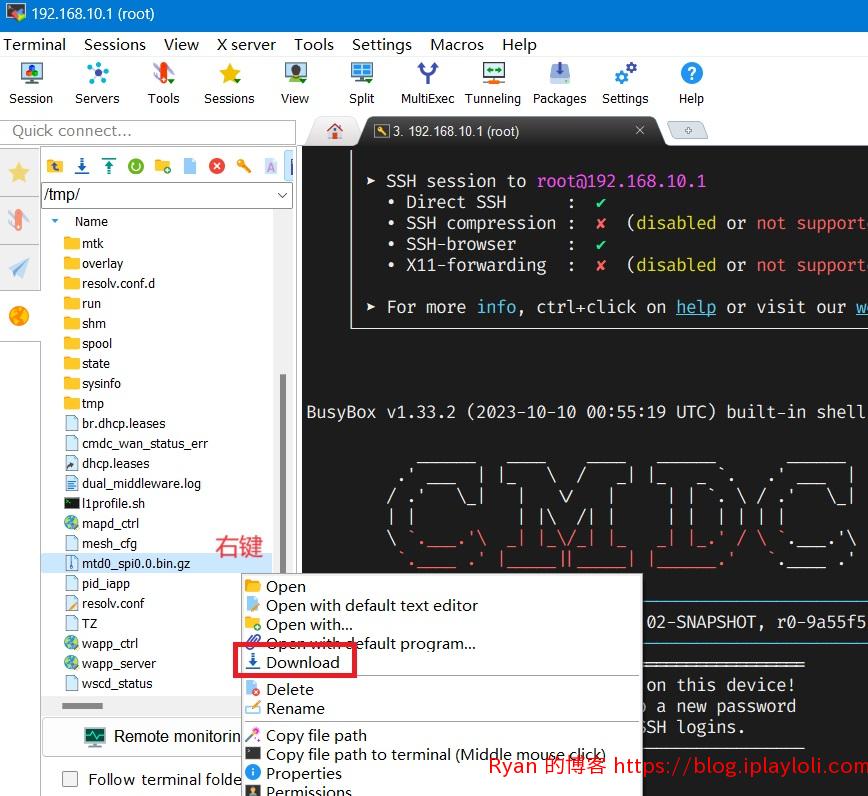
Task: Select Rename in the context menu
Action: coord(295,709)
